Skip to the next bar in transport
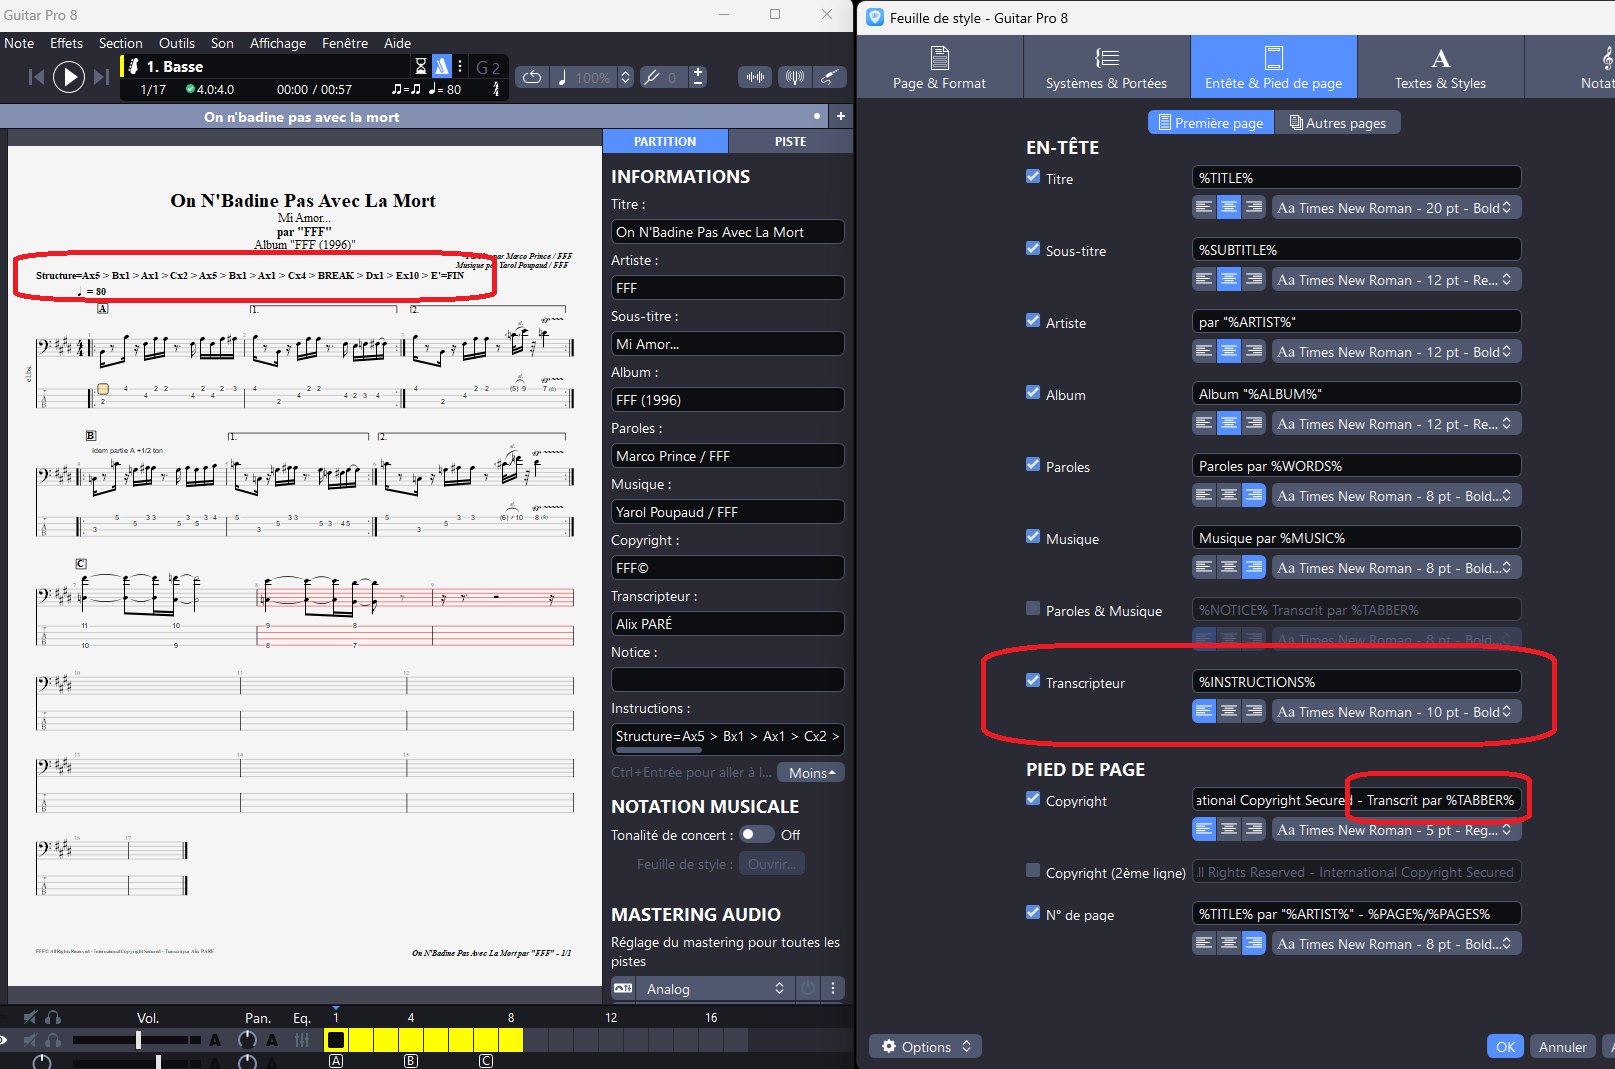The width and height of the screenshot is (1615, 1069). click(101, 77)
